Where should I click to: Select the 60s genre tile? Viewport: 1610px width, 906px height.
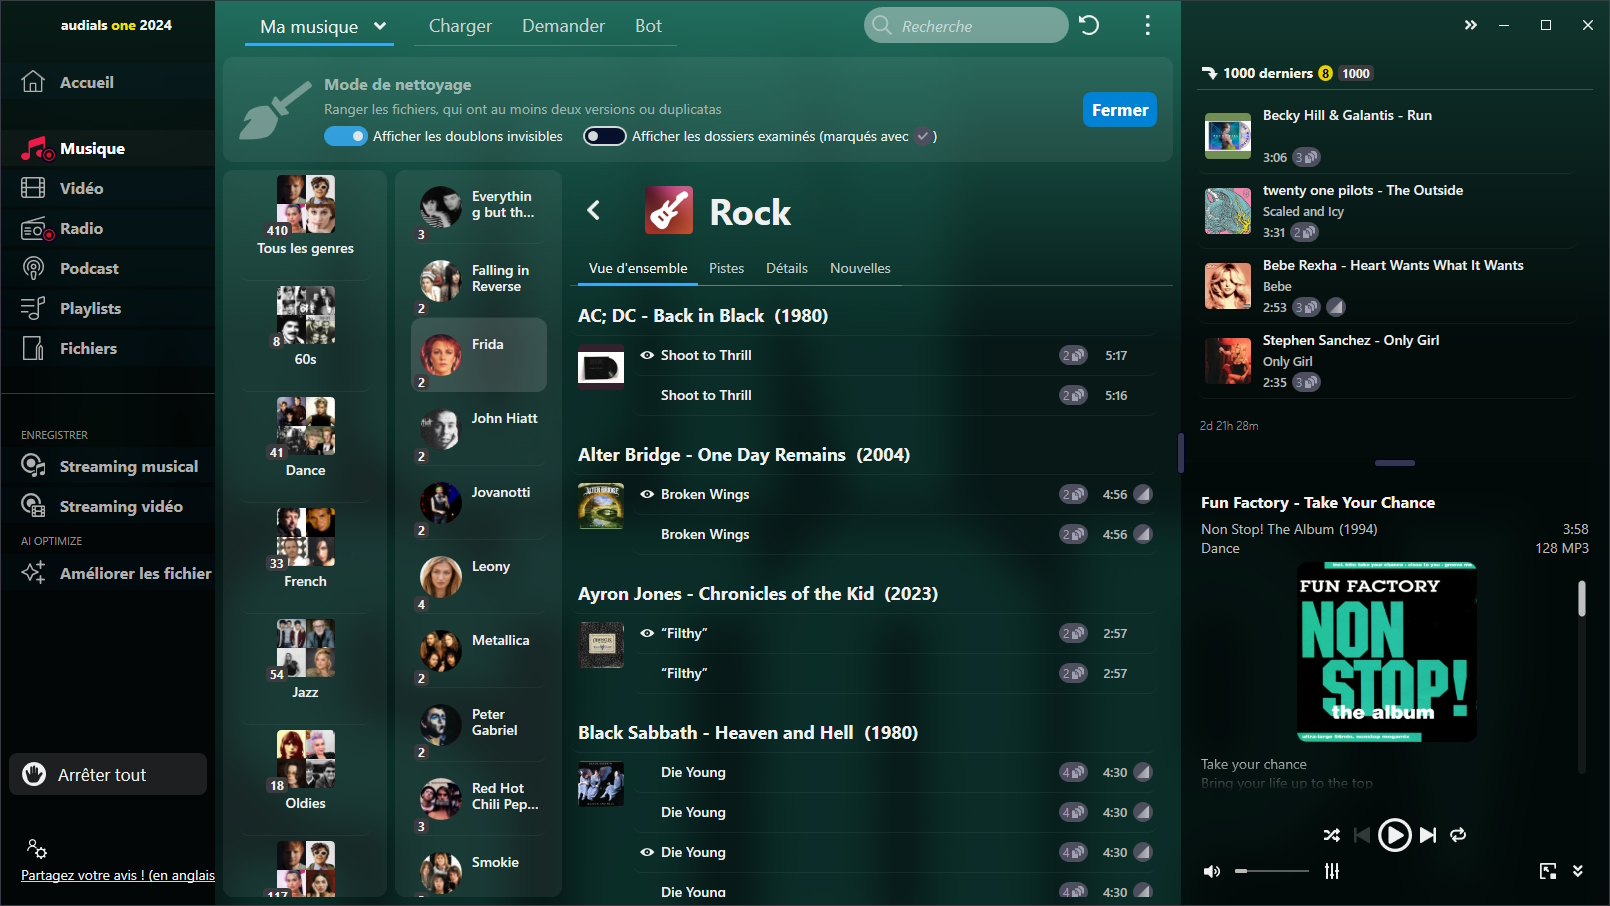(x=305, y=327)
